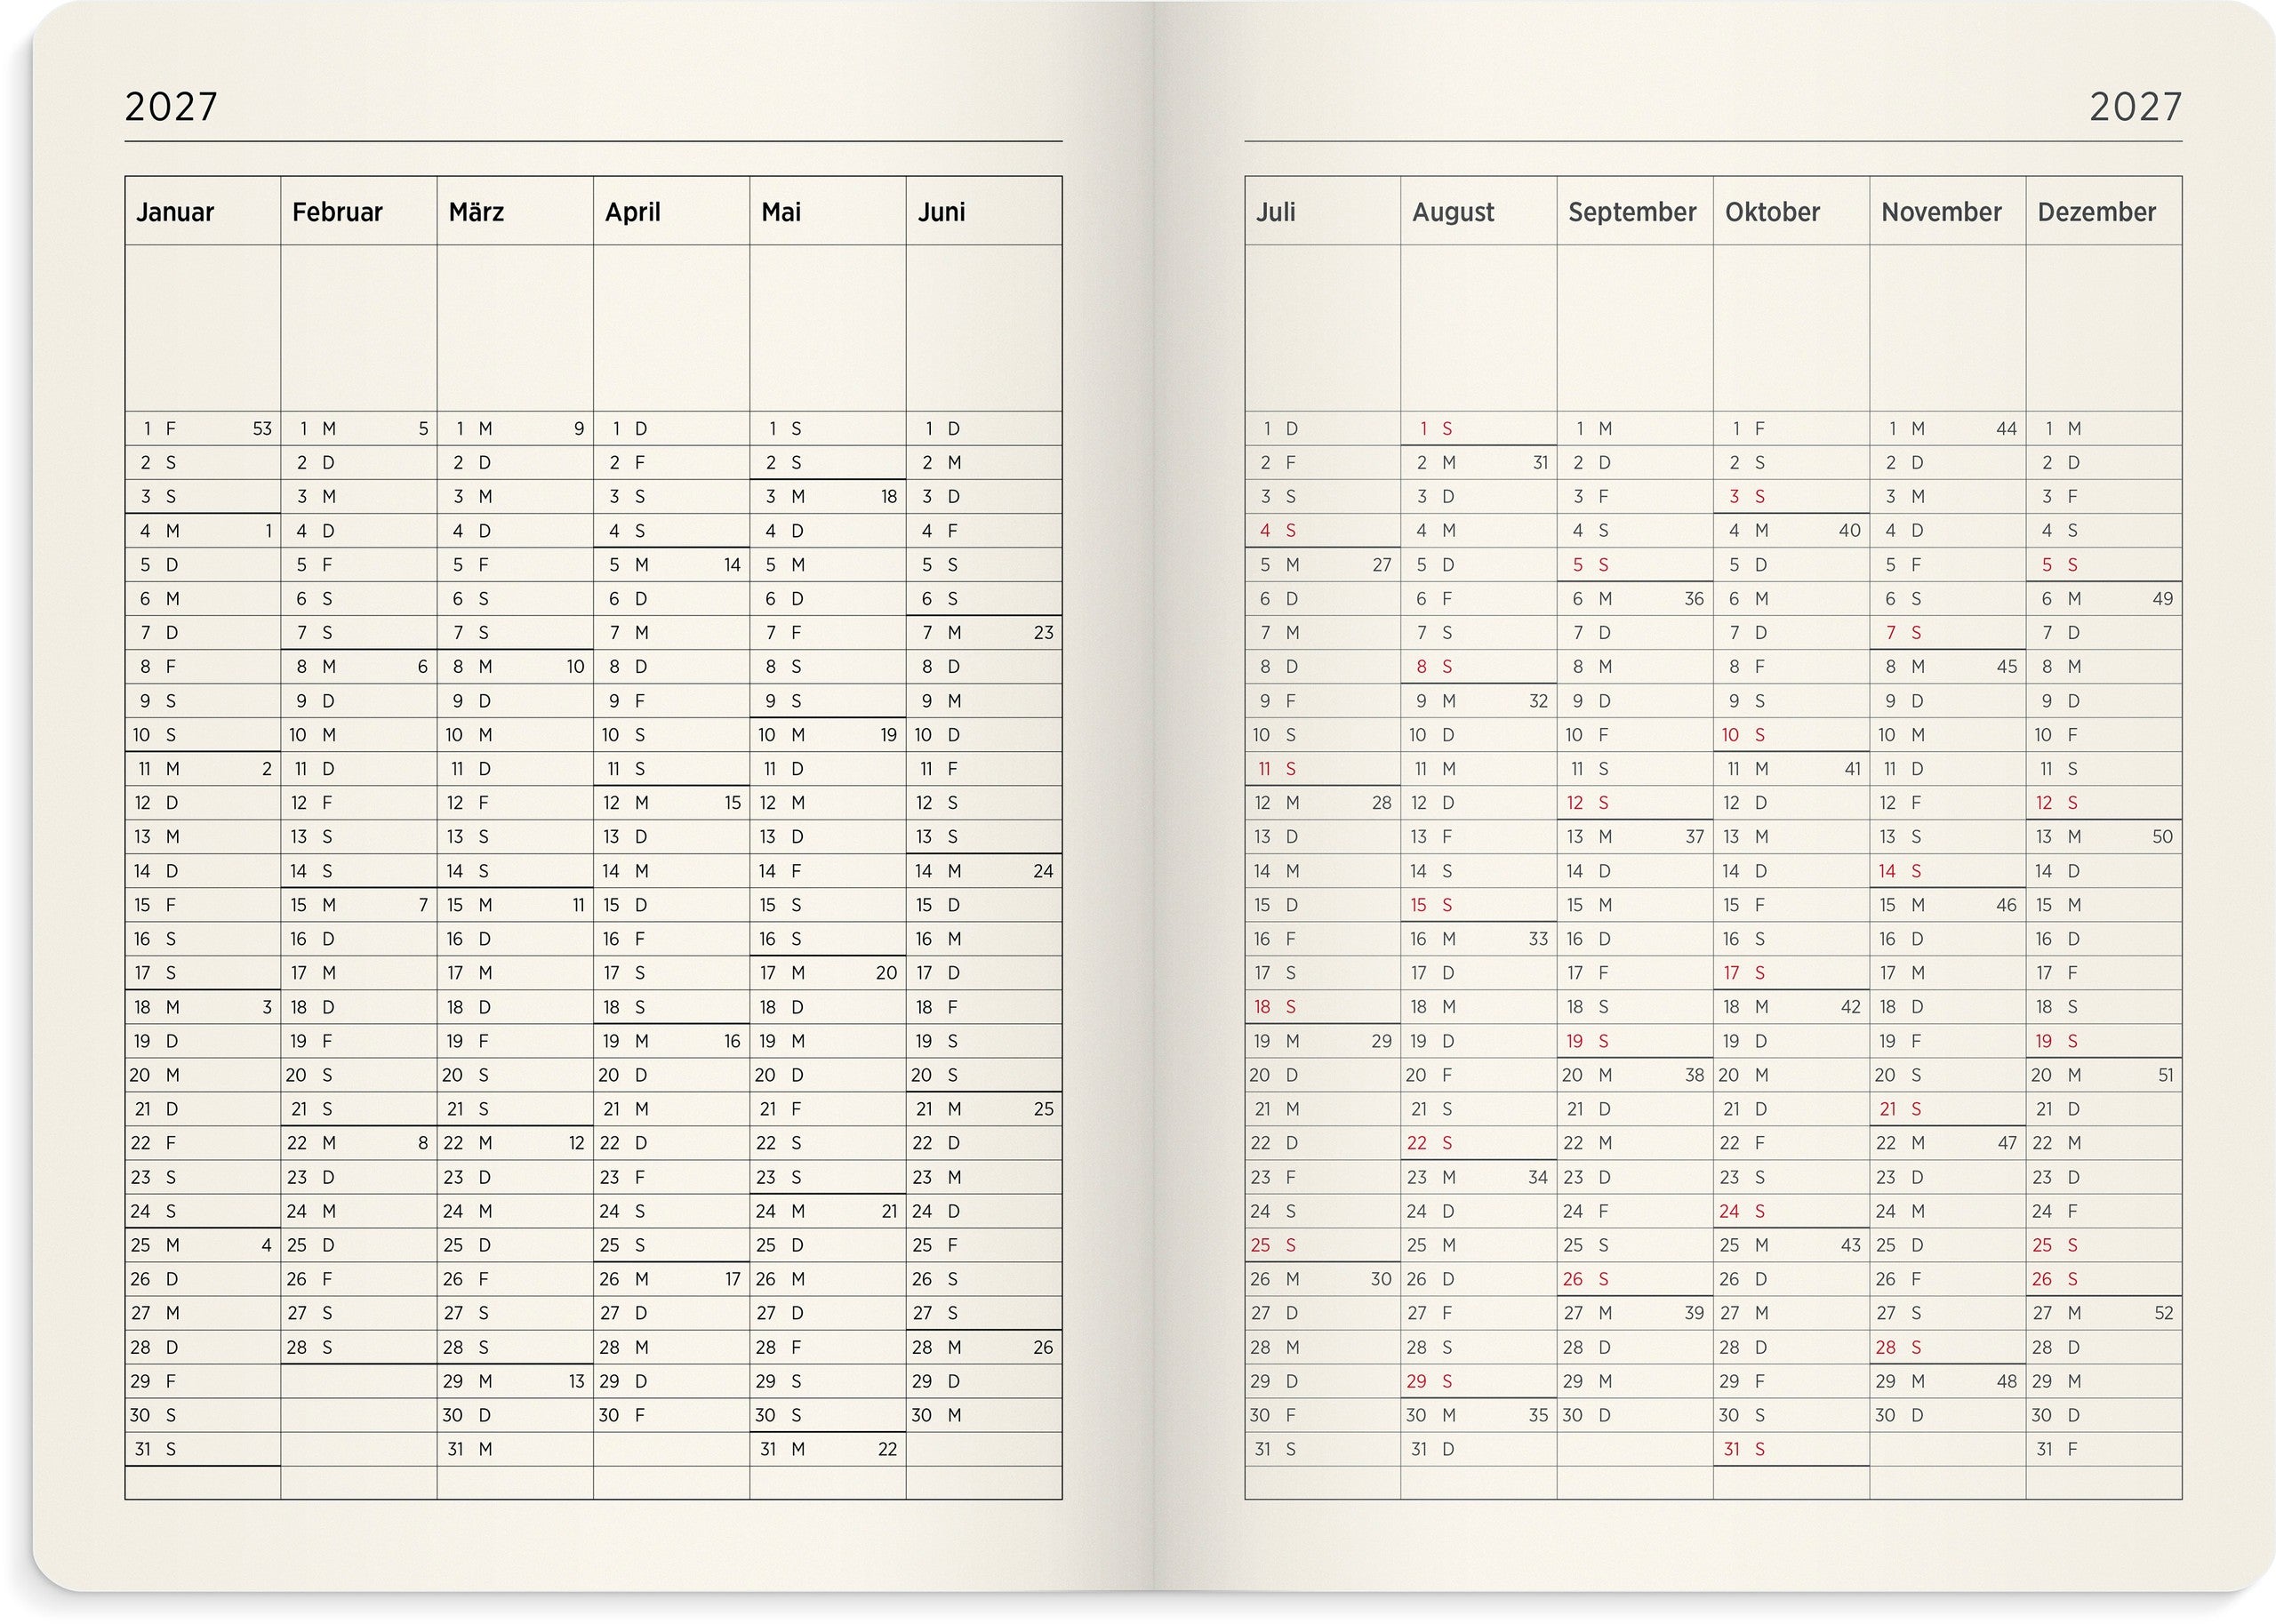Click the red Sunday 1 in August
The width and height of the screenshot is (2276, 1624).
tap(1435, 429)
